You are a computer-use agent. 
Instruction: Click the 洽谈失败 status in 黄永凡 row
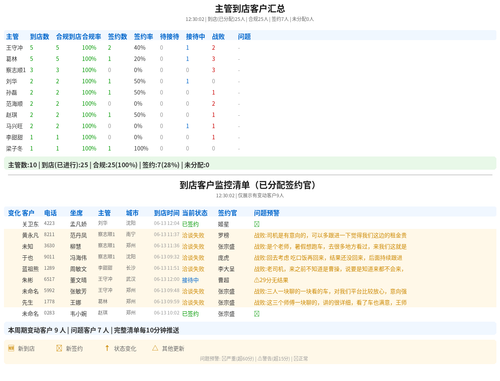click(x=193, y=235)
